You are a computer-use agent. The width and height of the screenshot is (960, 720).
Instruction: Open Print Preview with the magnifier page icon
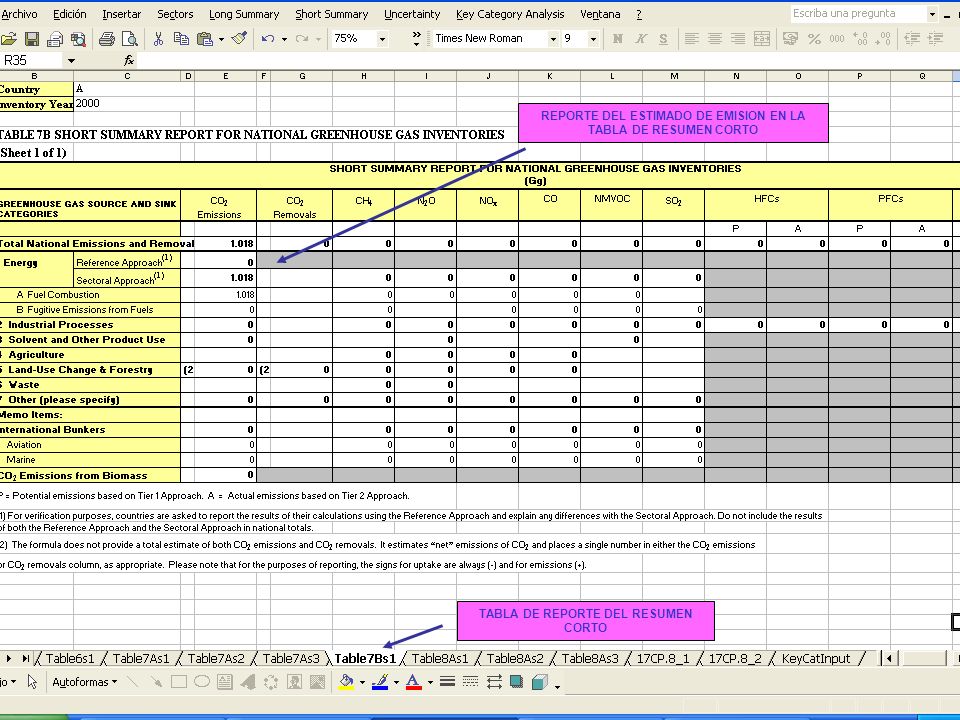point(129,39)
